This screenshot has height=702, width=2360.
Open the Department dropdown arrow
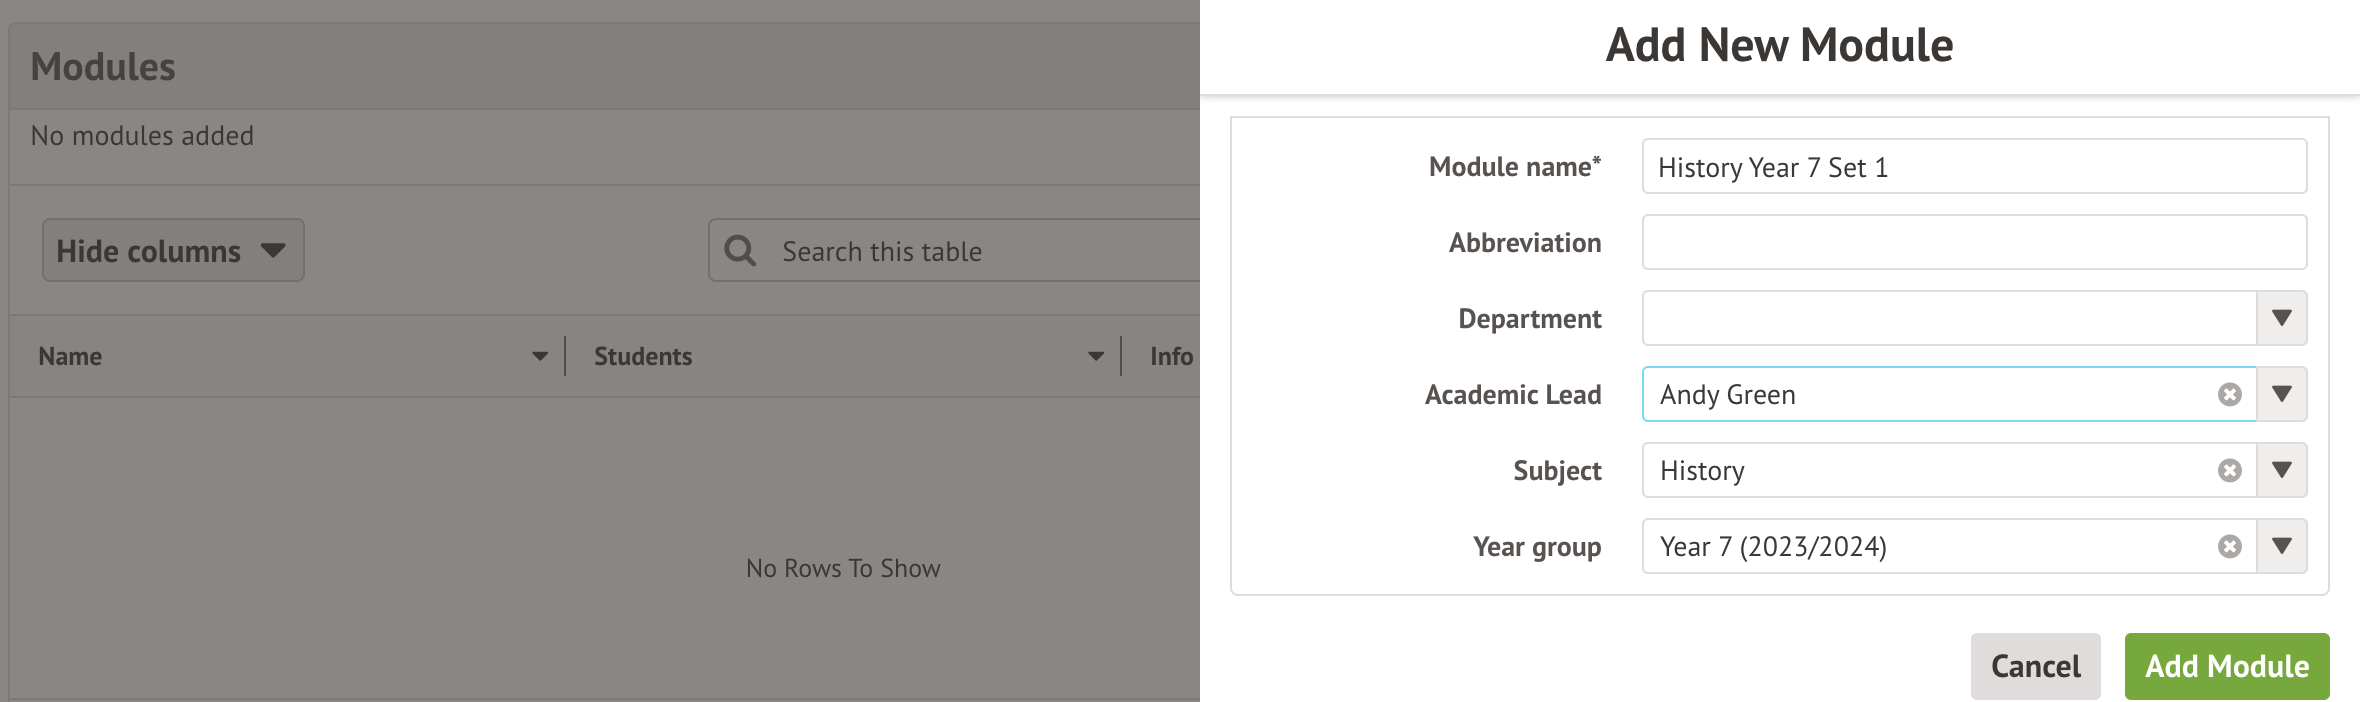coord(2281,319)
